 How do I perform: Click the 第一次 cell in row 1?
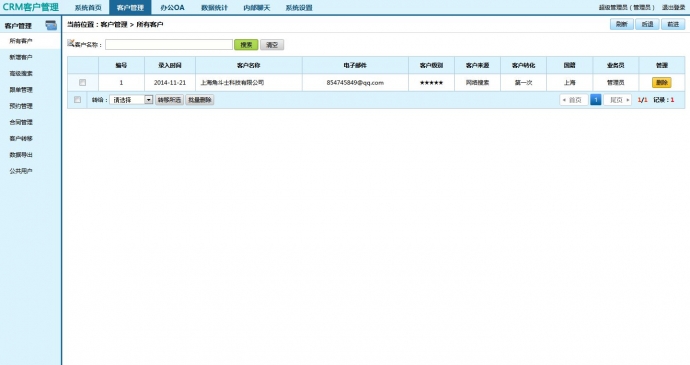pos(524,82)
